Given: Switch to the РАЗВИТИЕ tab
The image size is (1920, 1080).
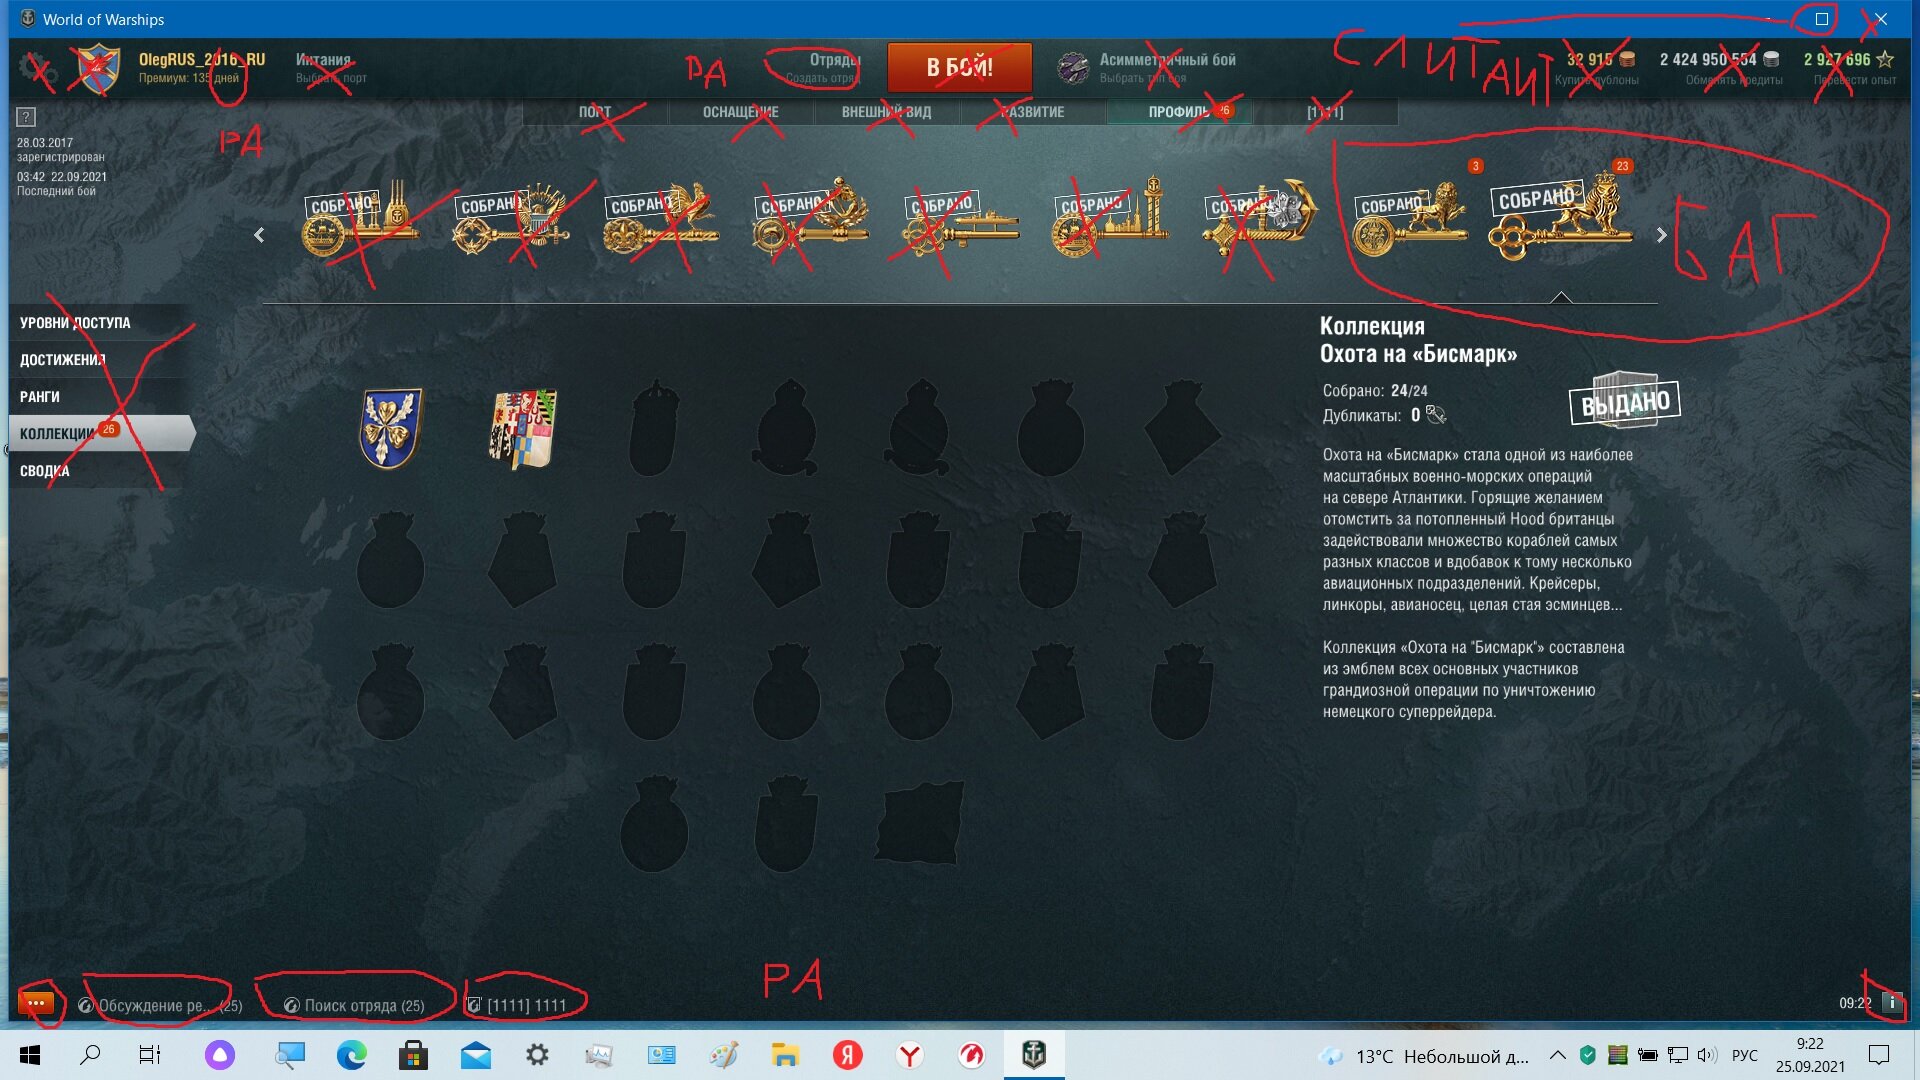Looking at the screenshot, I should pos(1032,112).
